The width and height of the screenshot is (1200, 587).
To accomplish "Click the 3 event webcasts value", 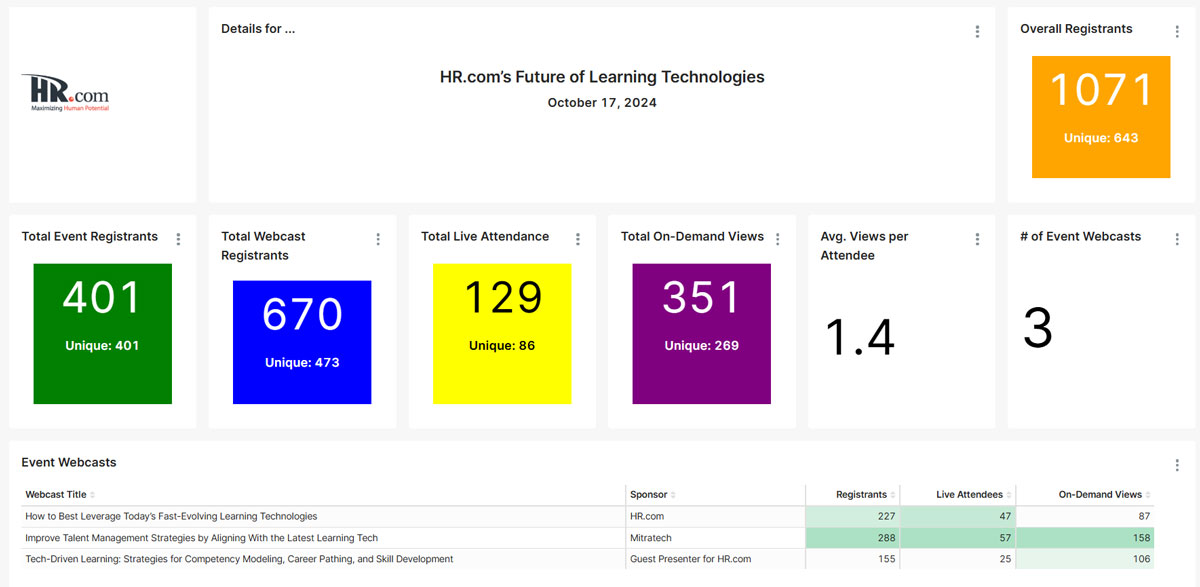I will click(x=1038, y=328).
